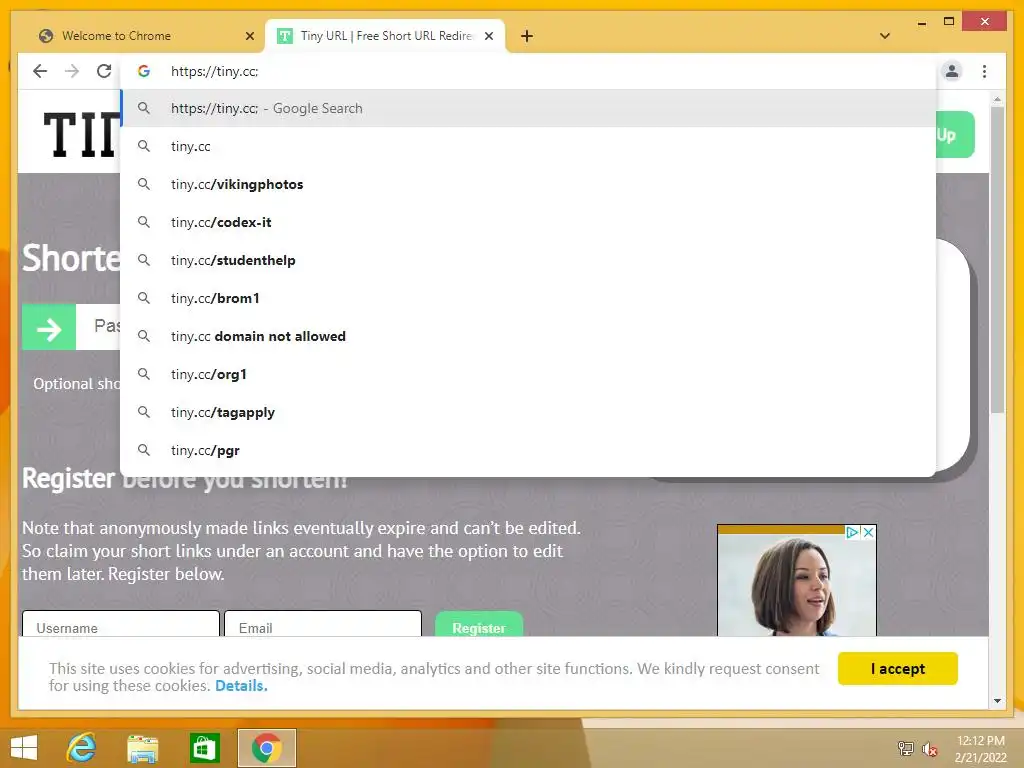Viewport: 1024px width, 768px height.
Task: Select the tiny.cc/pgr suggestion
Action: pyautogui.click(x=528, y=450)
